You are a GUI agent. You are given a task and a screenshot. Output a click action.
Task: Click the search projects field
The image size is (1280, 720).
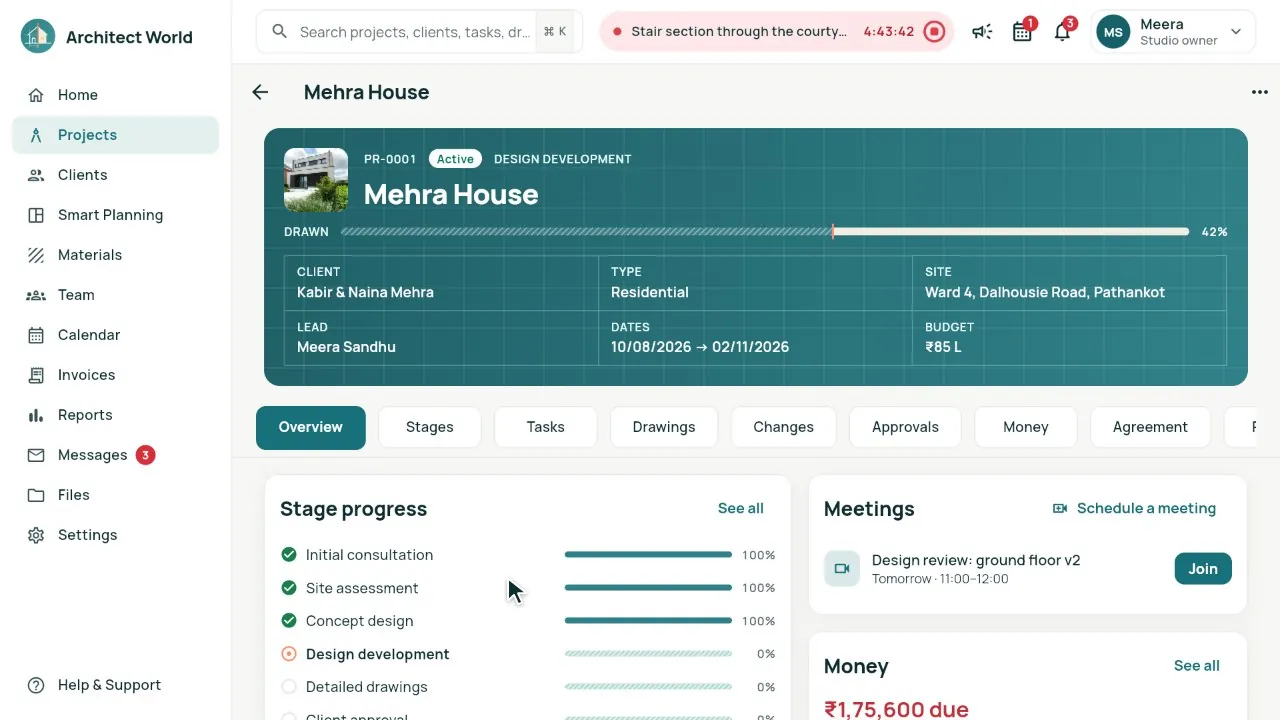[419, 32]
